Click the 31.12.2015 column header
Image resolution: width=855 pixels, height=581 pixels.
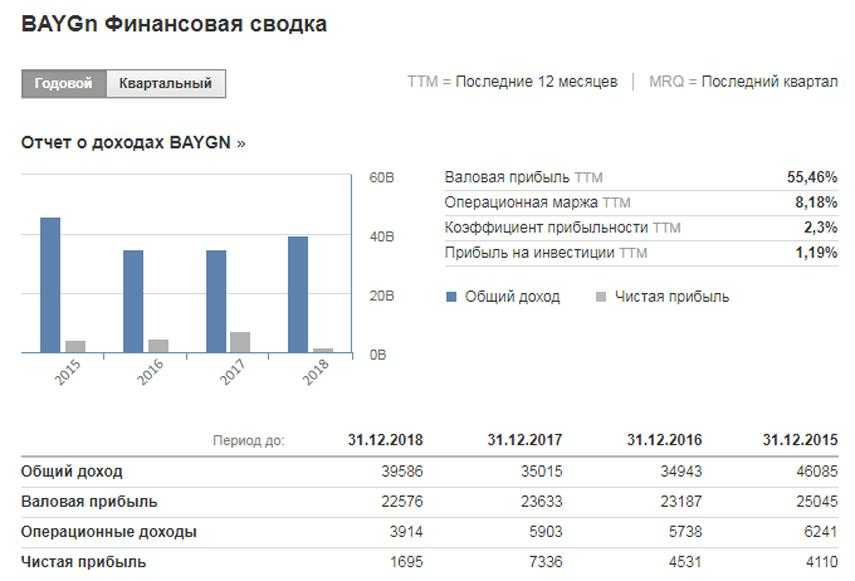(x=800, y=440)
